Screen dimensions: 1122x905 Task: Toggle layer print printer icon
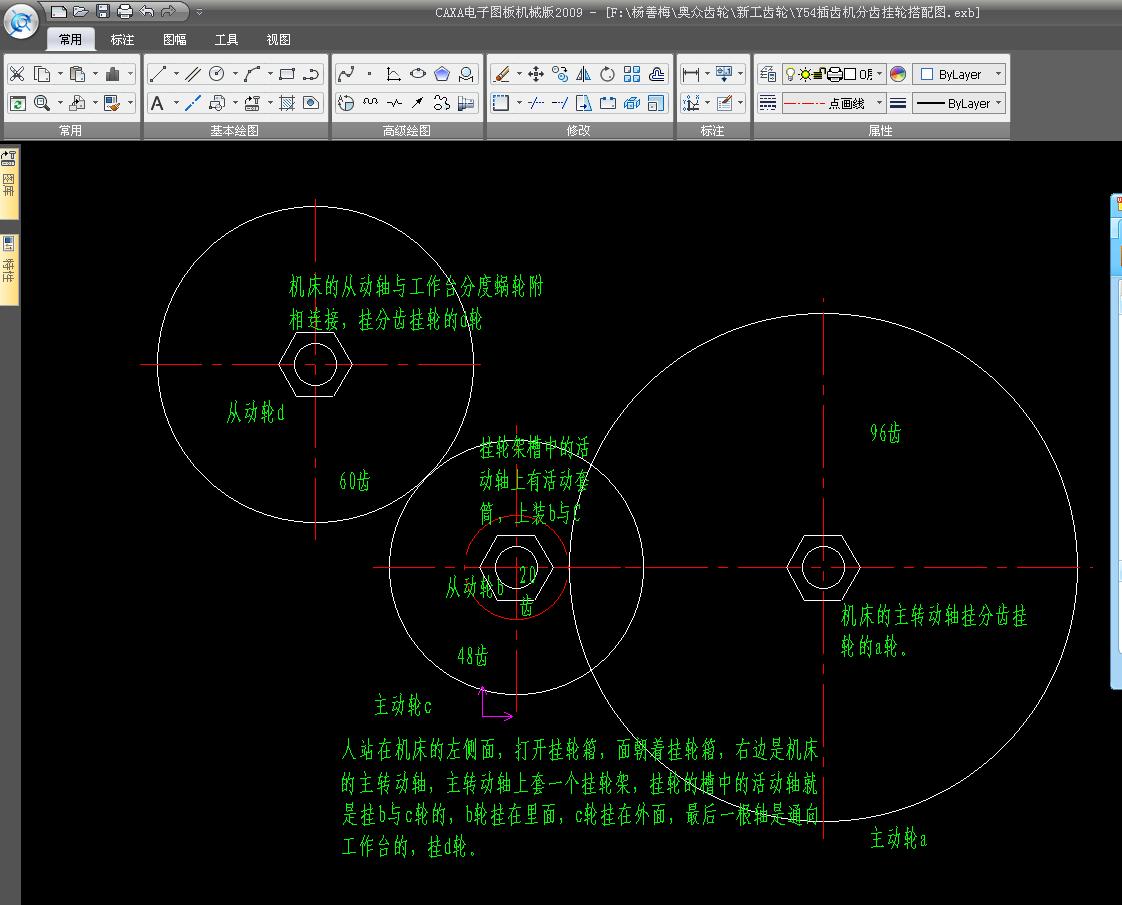(834, 74)
